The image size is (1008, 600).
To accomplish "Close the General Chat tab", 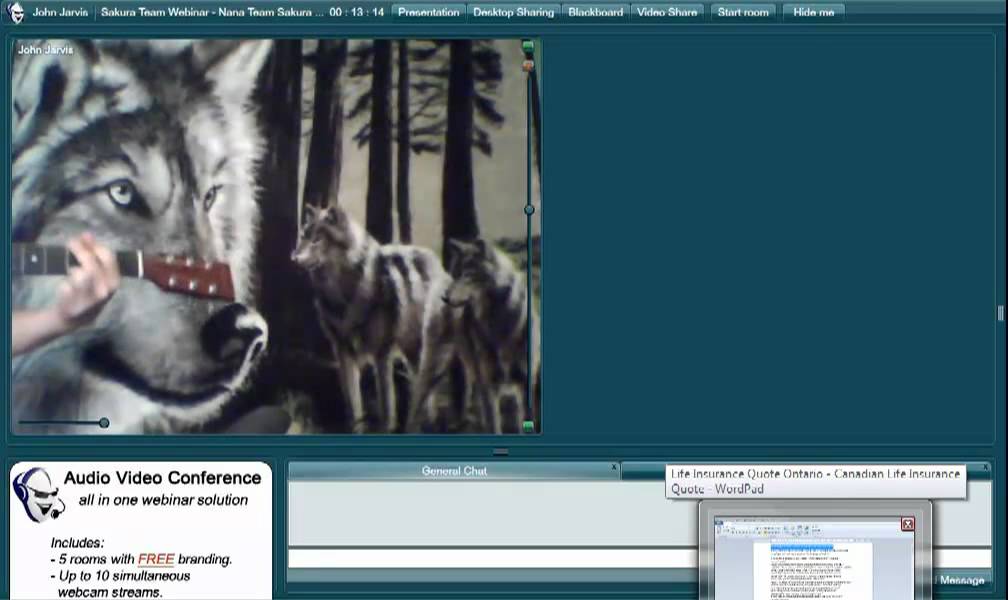I will (x=614, y=468).
